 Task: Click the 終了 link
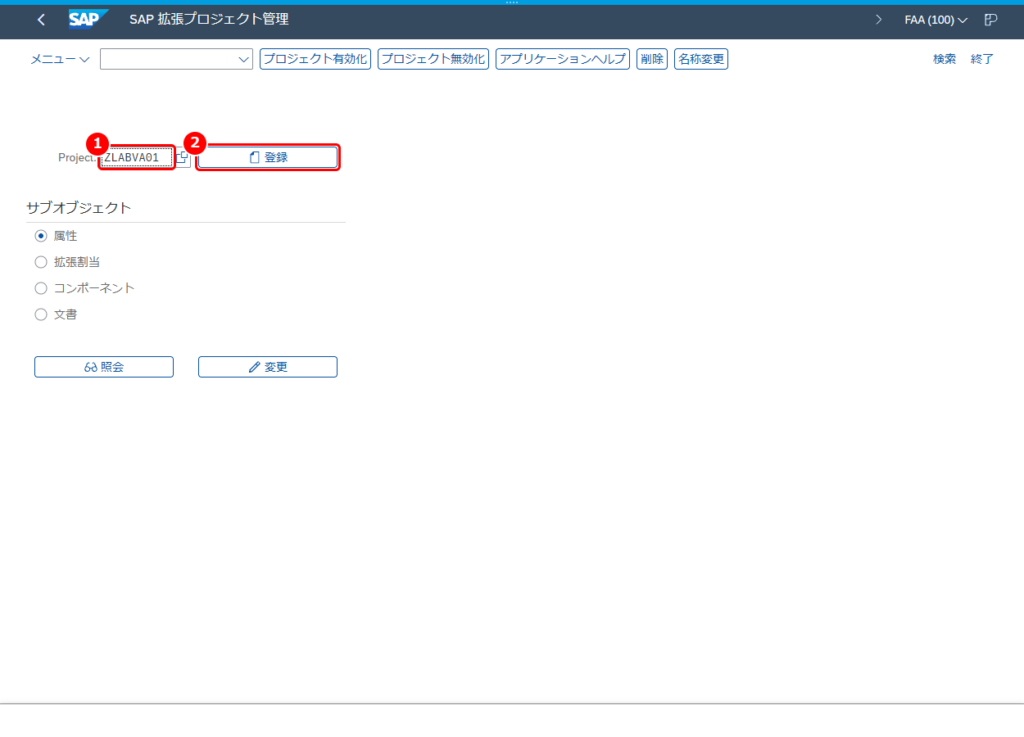[982, 59]
